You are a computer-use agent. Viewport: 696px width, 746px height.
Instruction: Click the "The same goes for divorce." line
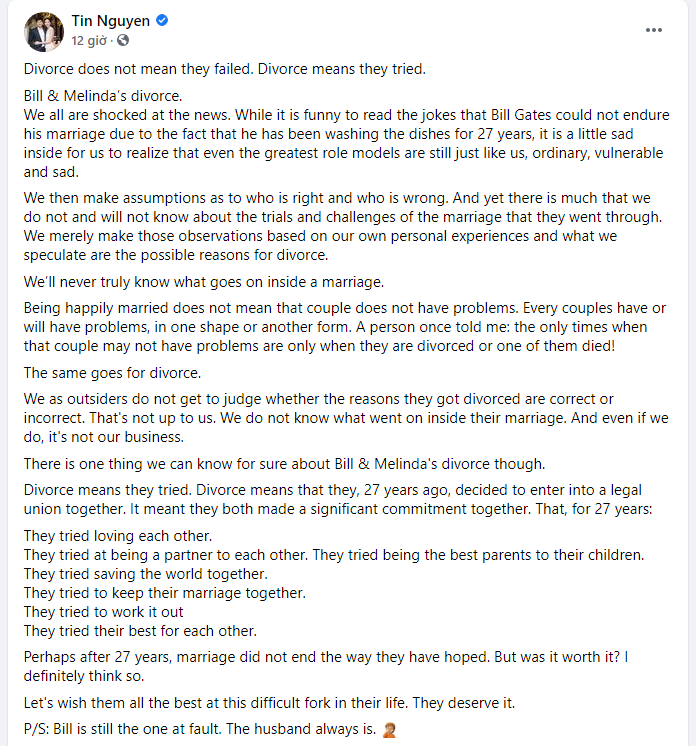[112, 373]
